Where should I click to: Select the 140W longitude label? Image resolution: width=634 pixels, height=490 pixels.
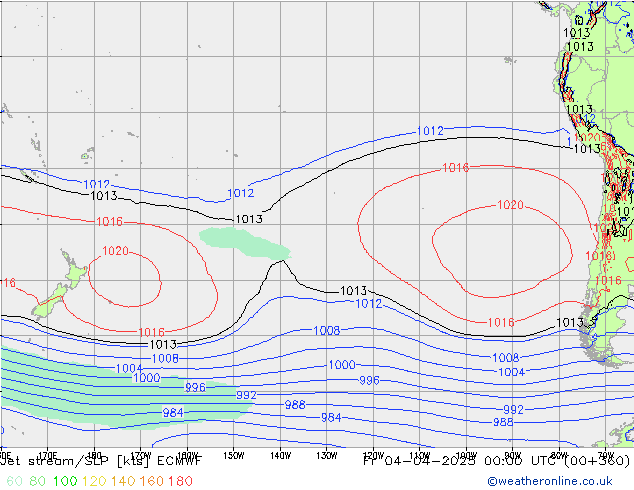pyautogui.click(x=281, y=455)
